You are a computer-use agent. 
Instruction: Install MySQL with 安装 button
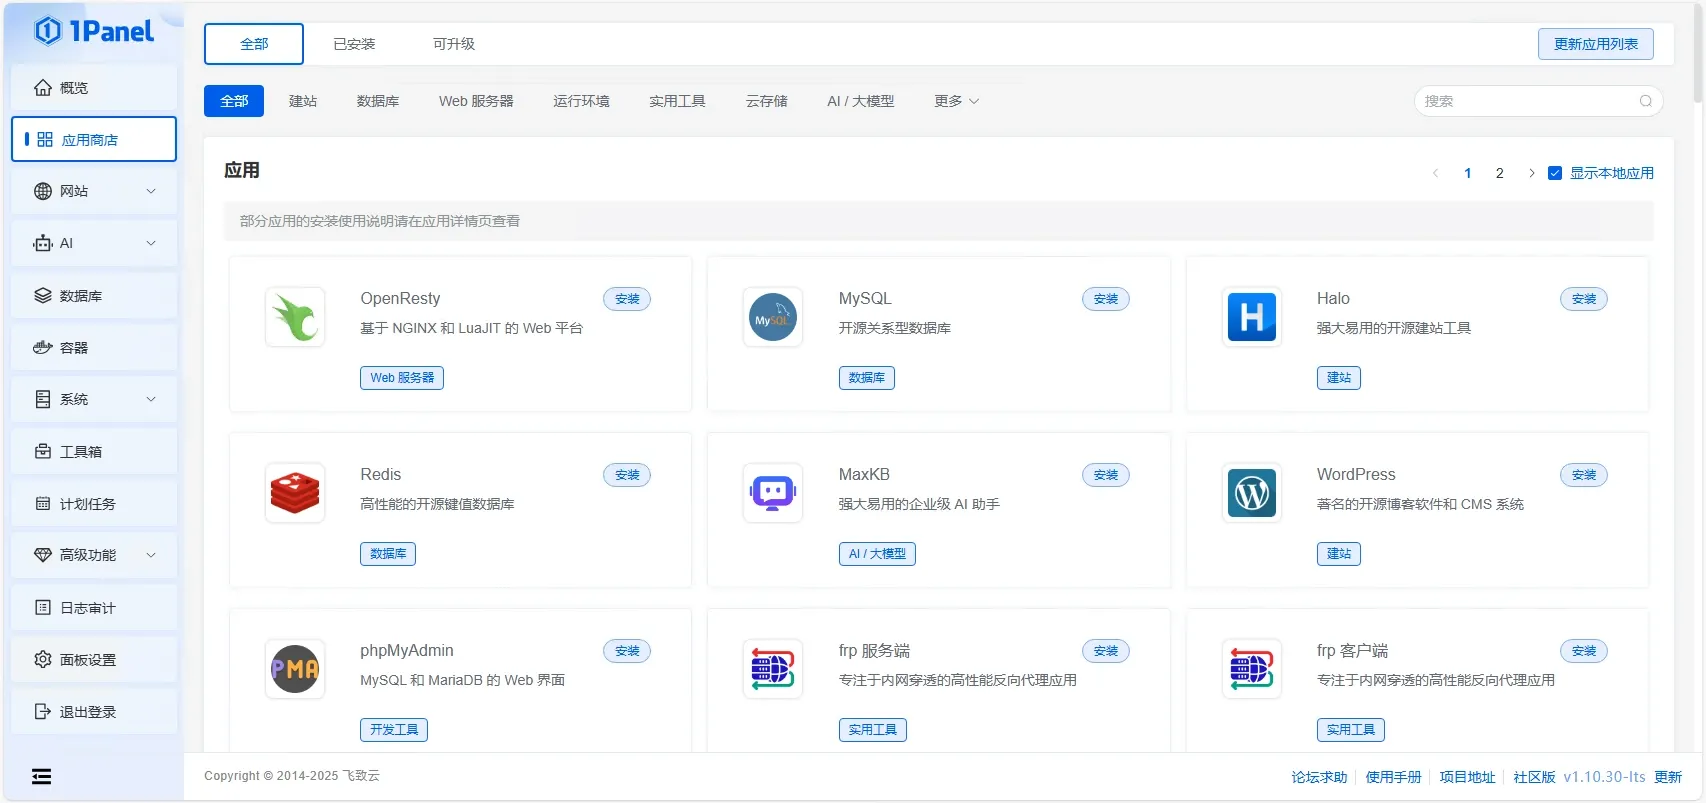1106,299
